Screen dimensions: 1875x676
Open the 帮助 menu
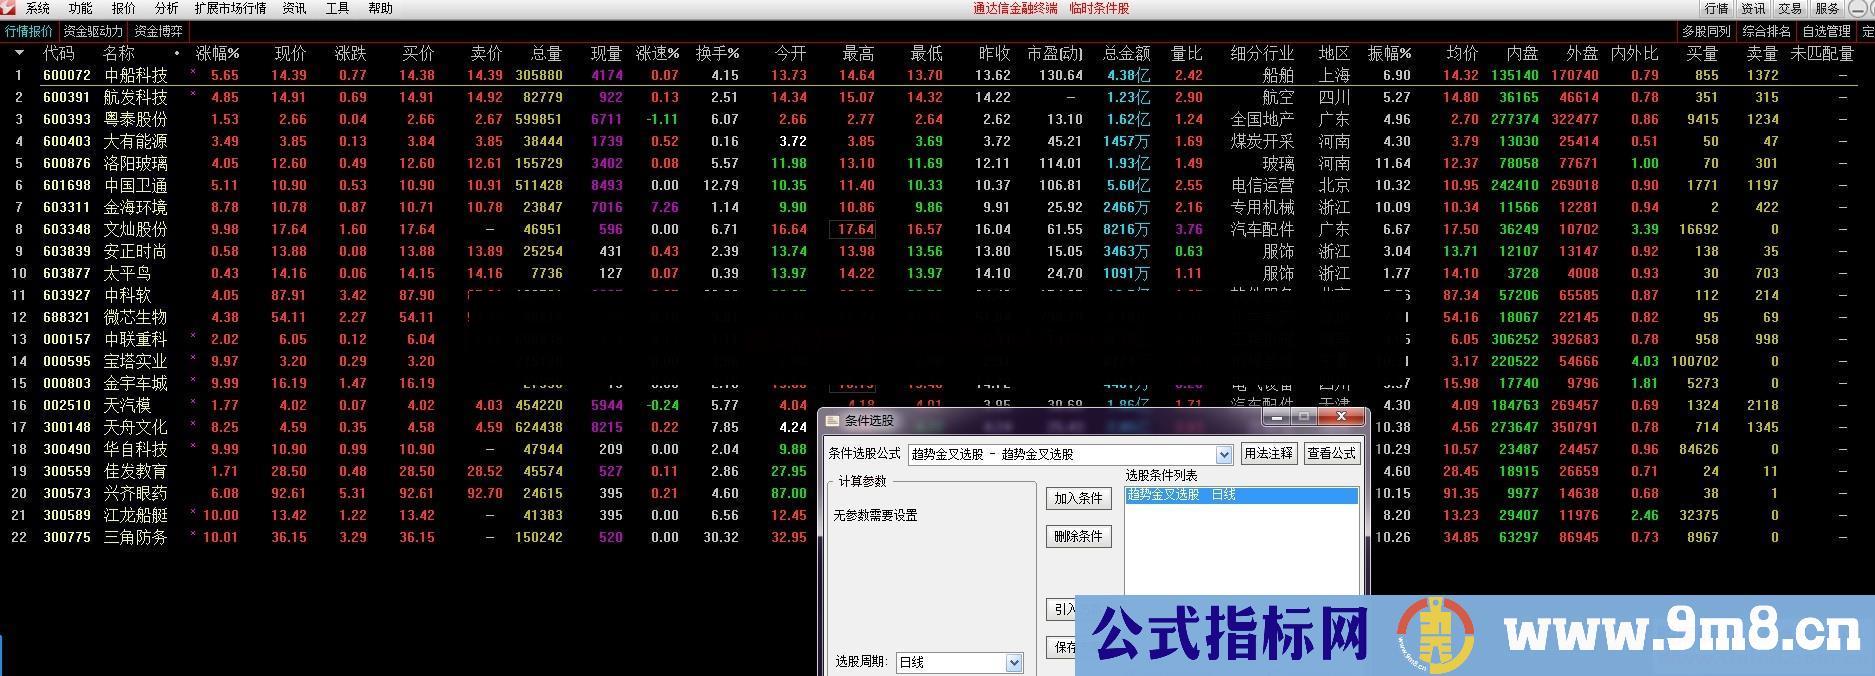pos(381,8)
